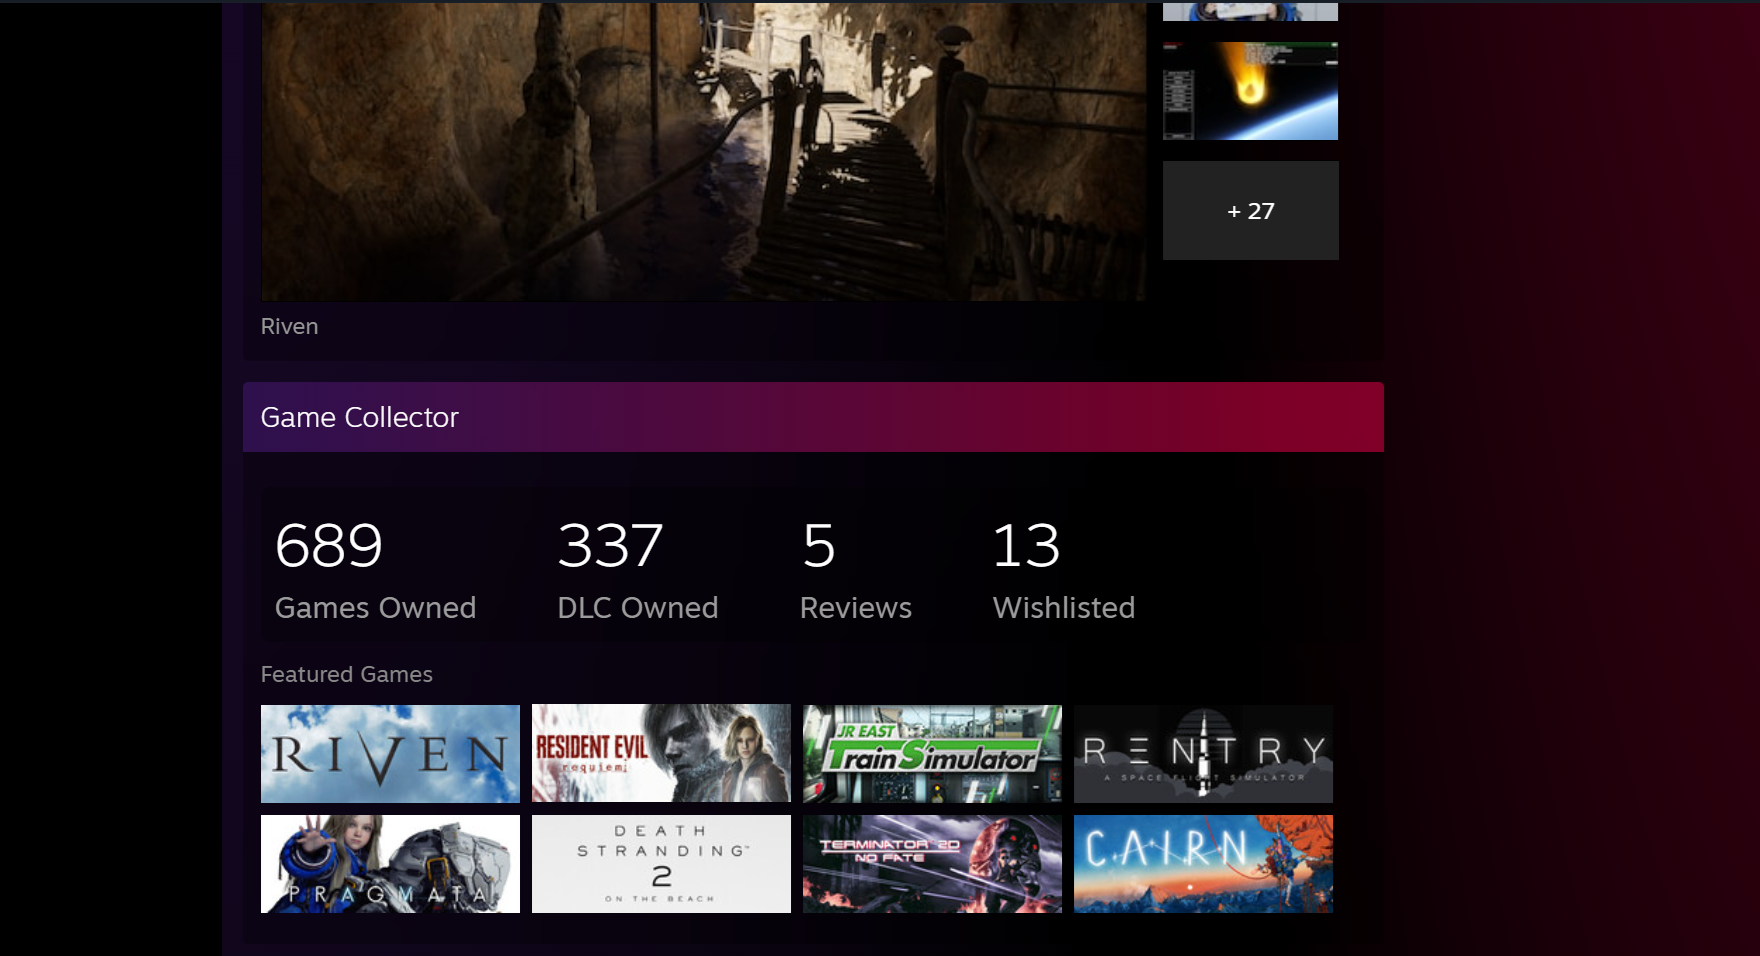
Task: Open the large Riven wooden stairway screenshot
Action: pyautogui.click(x=703, y=151)
